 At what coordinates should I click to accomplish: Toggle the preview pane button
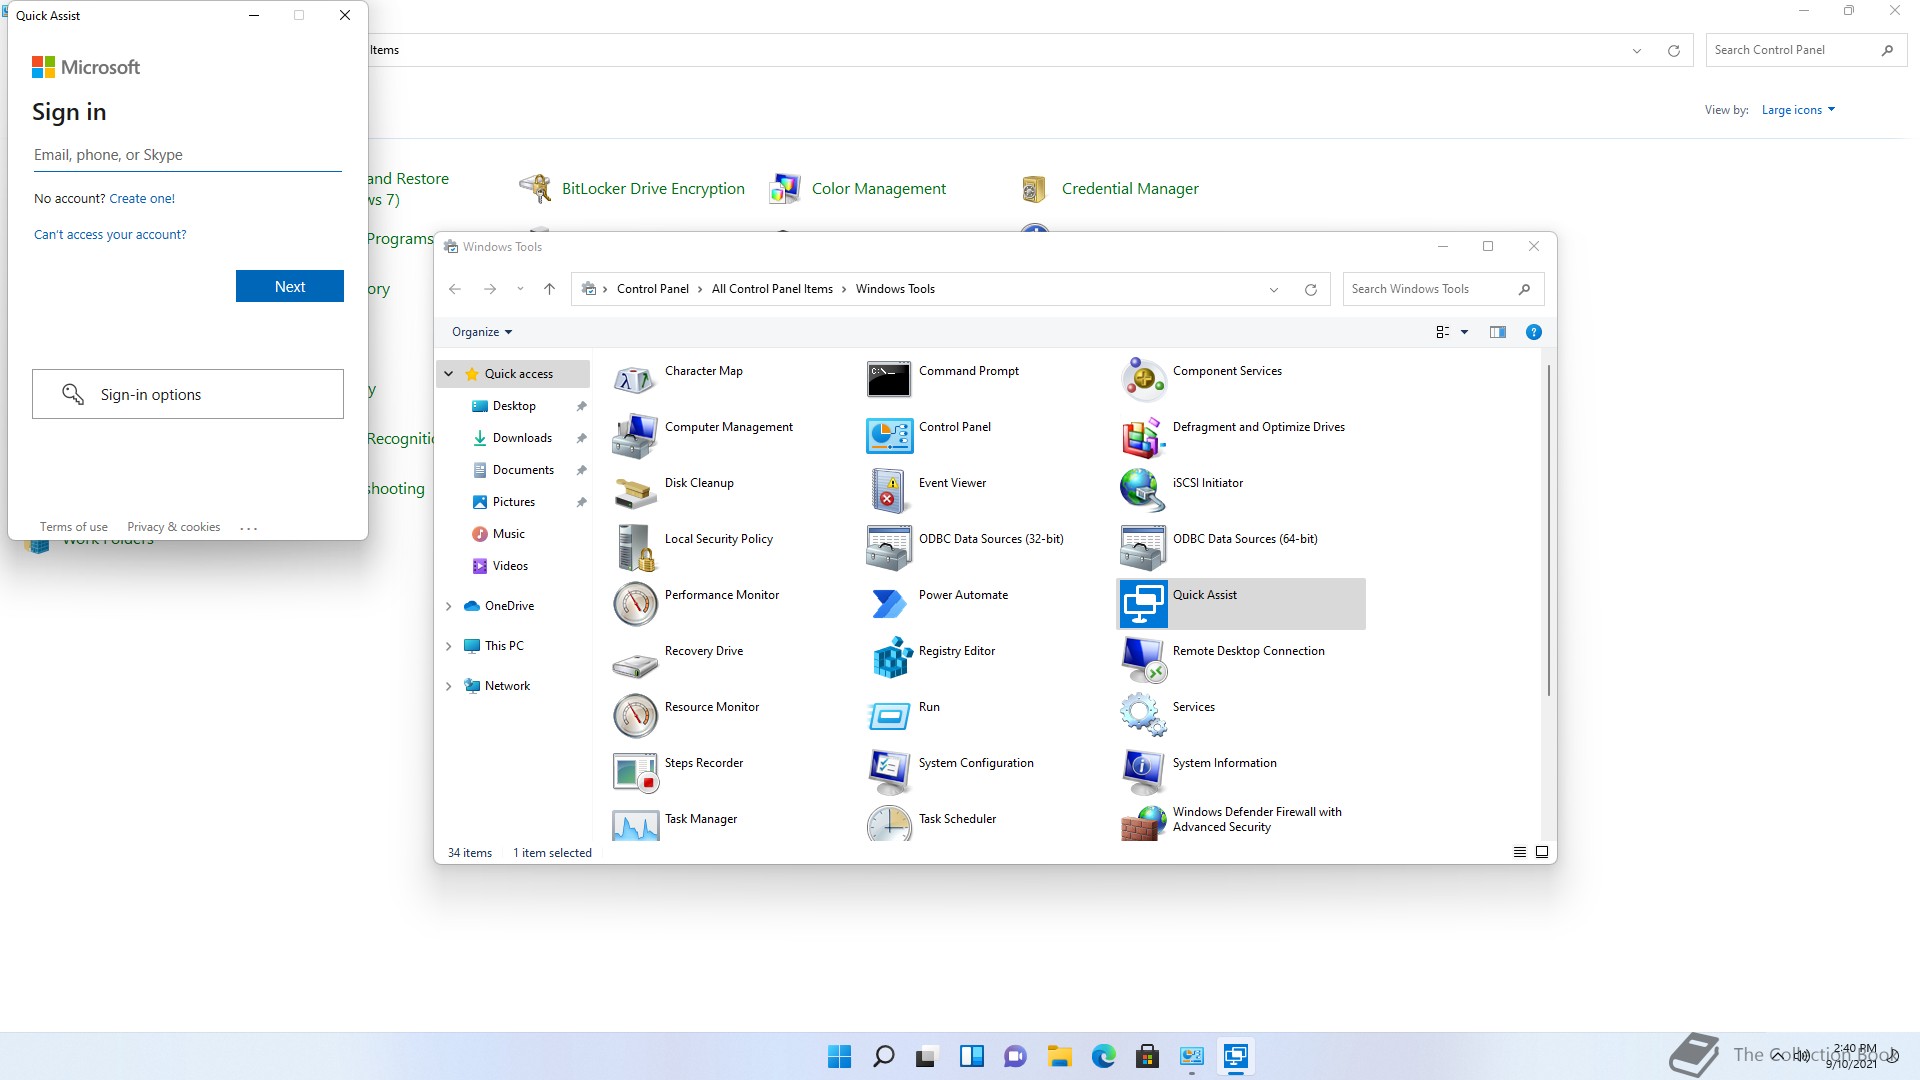[x=1497, y=332]
